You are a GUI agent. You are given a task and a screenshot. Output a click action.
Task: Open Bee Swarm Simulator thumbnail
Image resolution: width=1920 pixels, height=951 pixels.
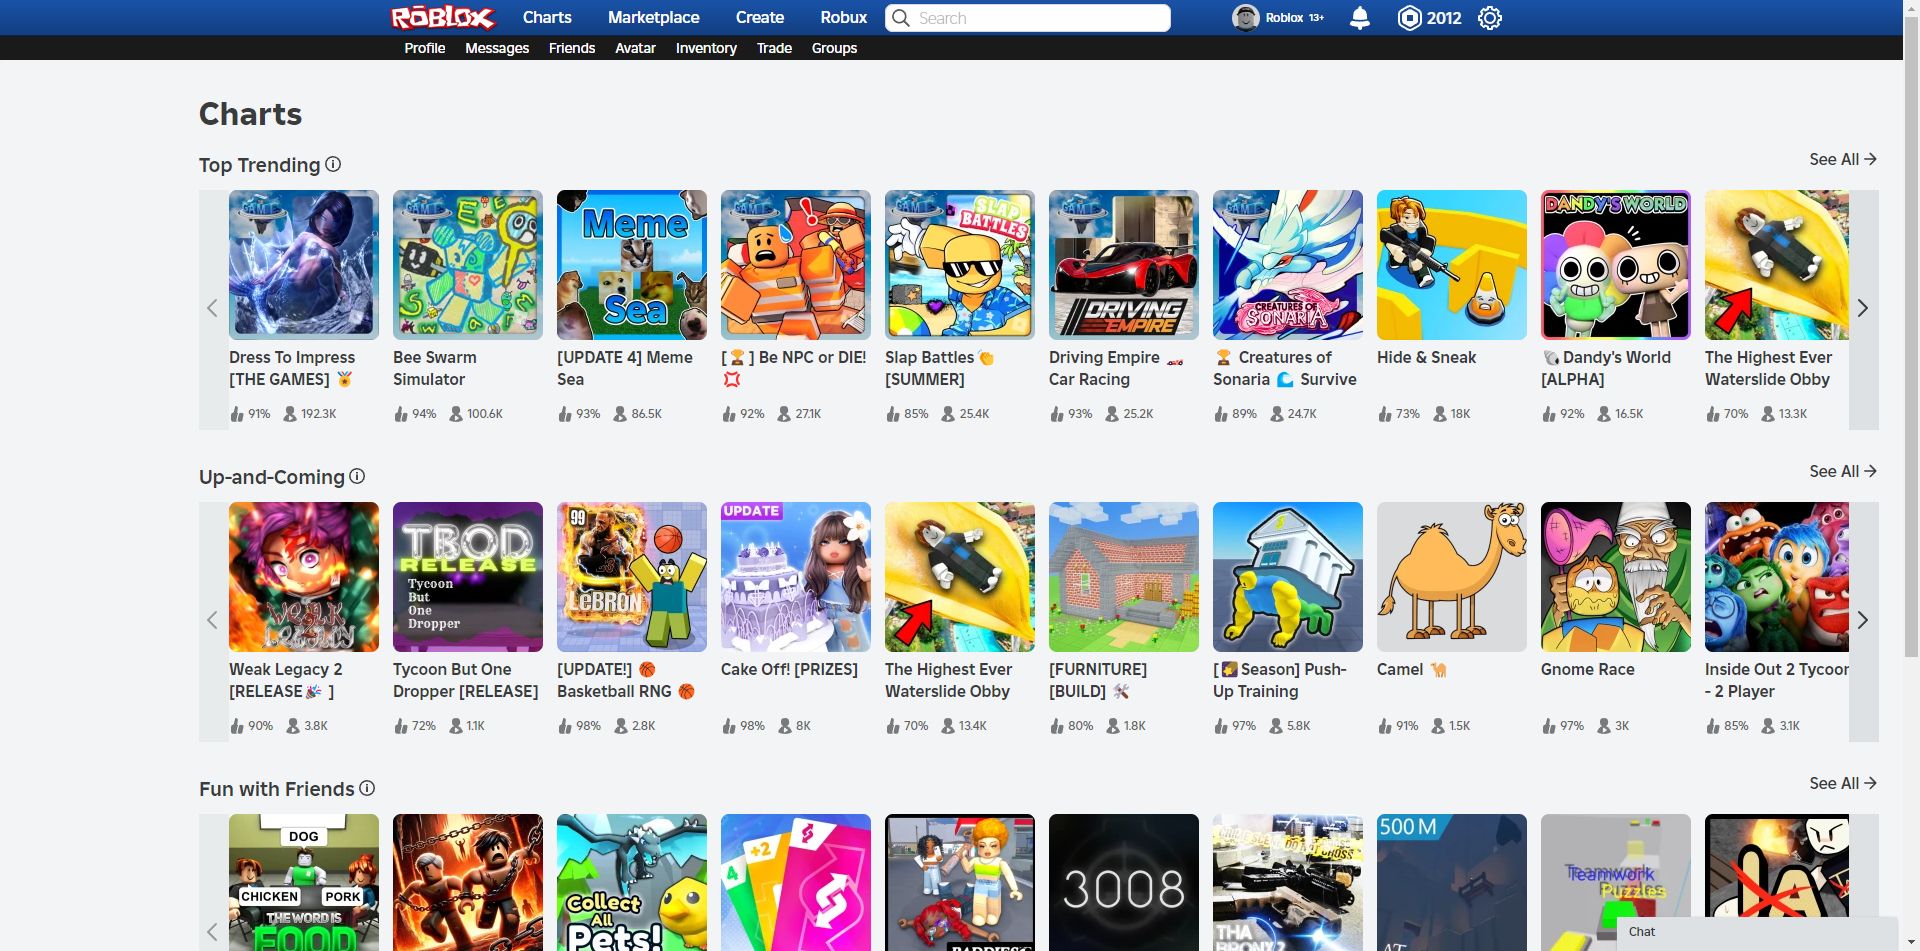(x=468, y=265)
